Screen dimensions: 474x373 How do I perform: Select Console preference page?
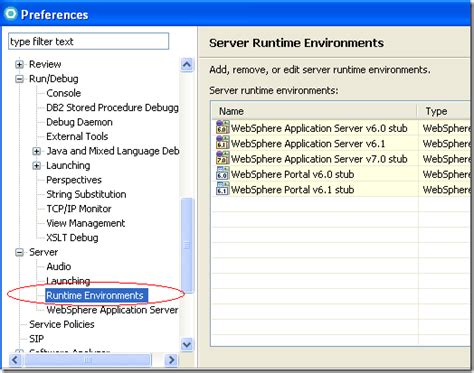[64, 93]
